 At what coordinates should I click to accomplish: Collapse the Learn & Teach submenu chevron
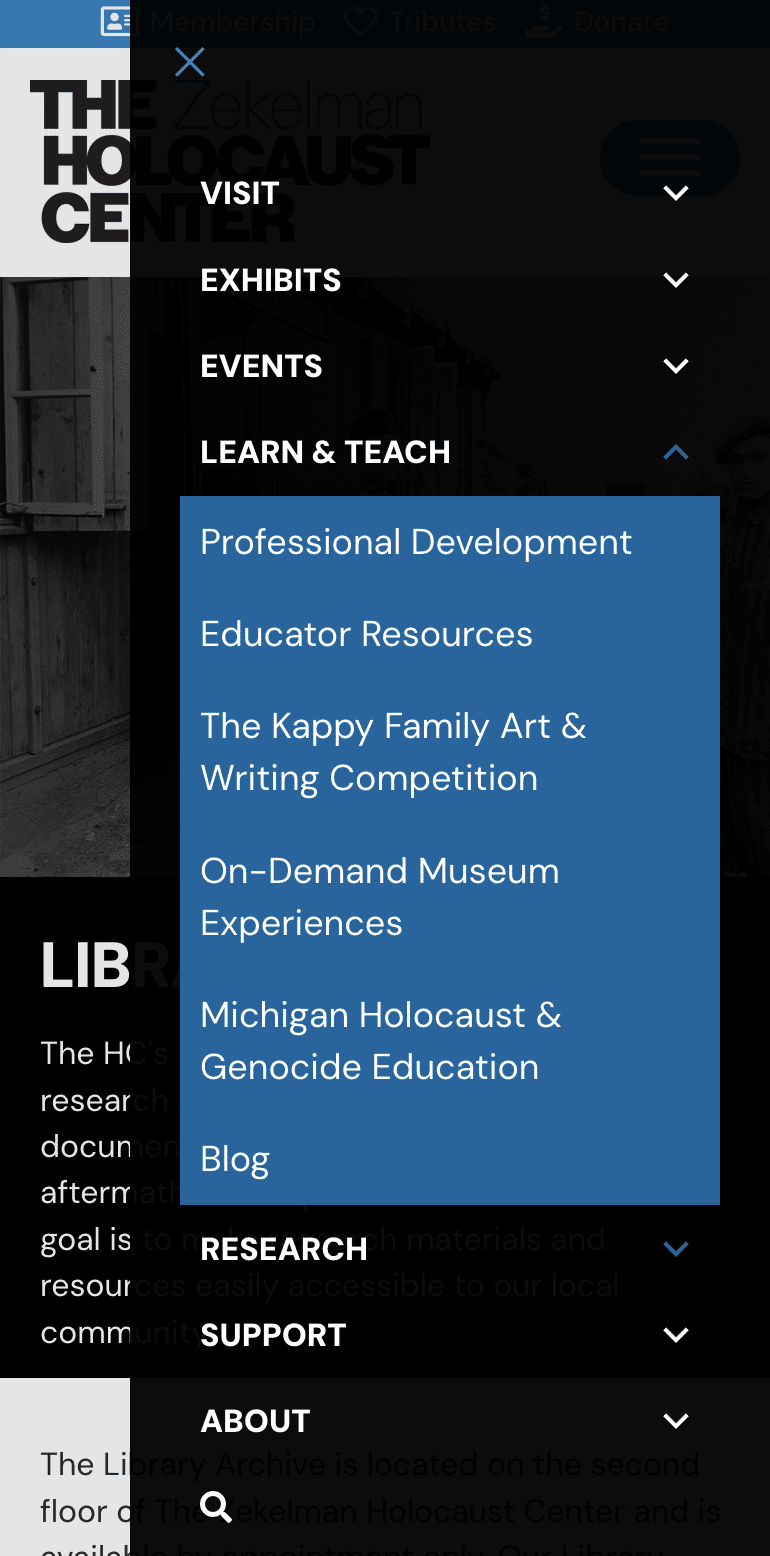pos(676,452)
